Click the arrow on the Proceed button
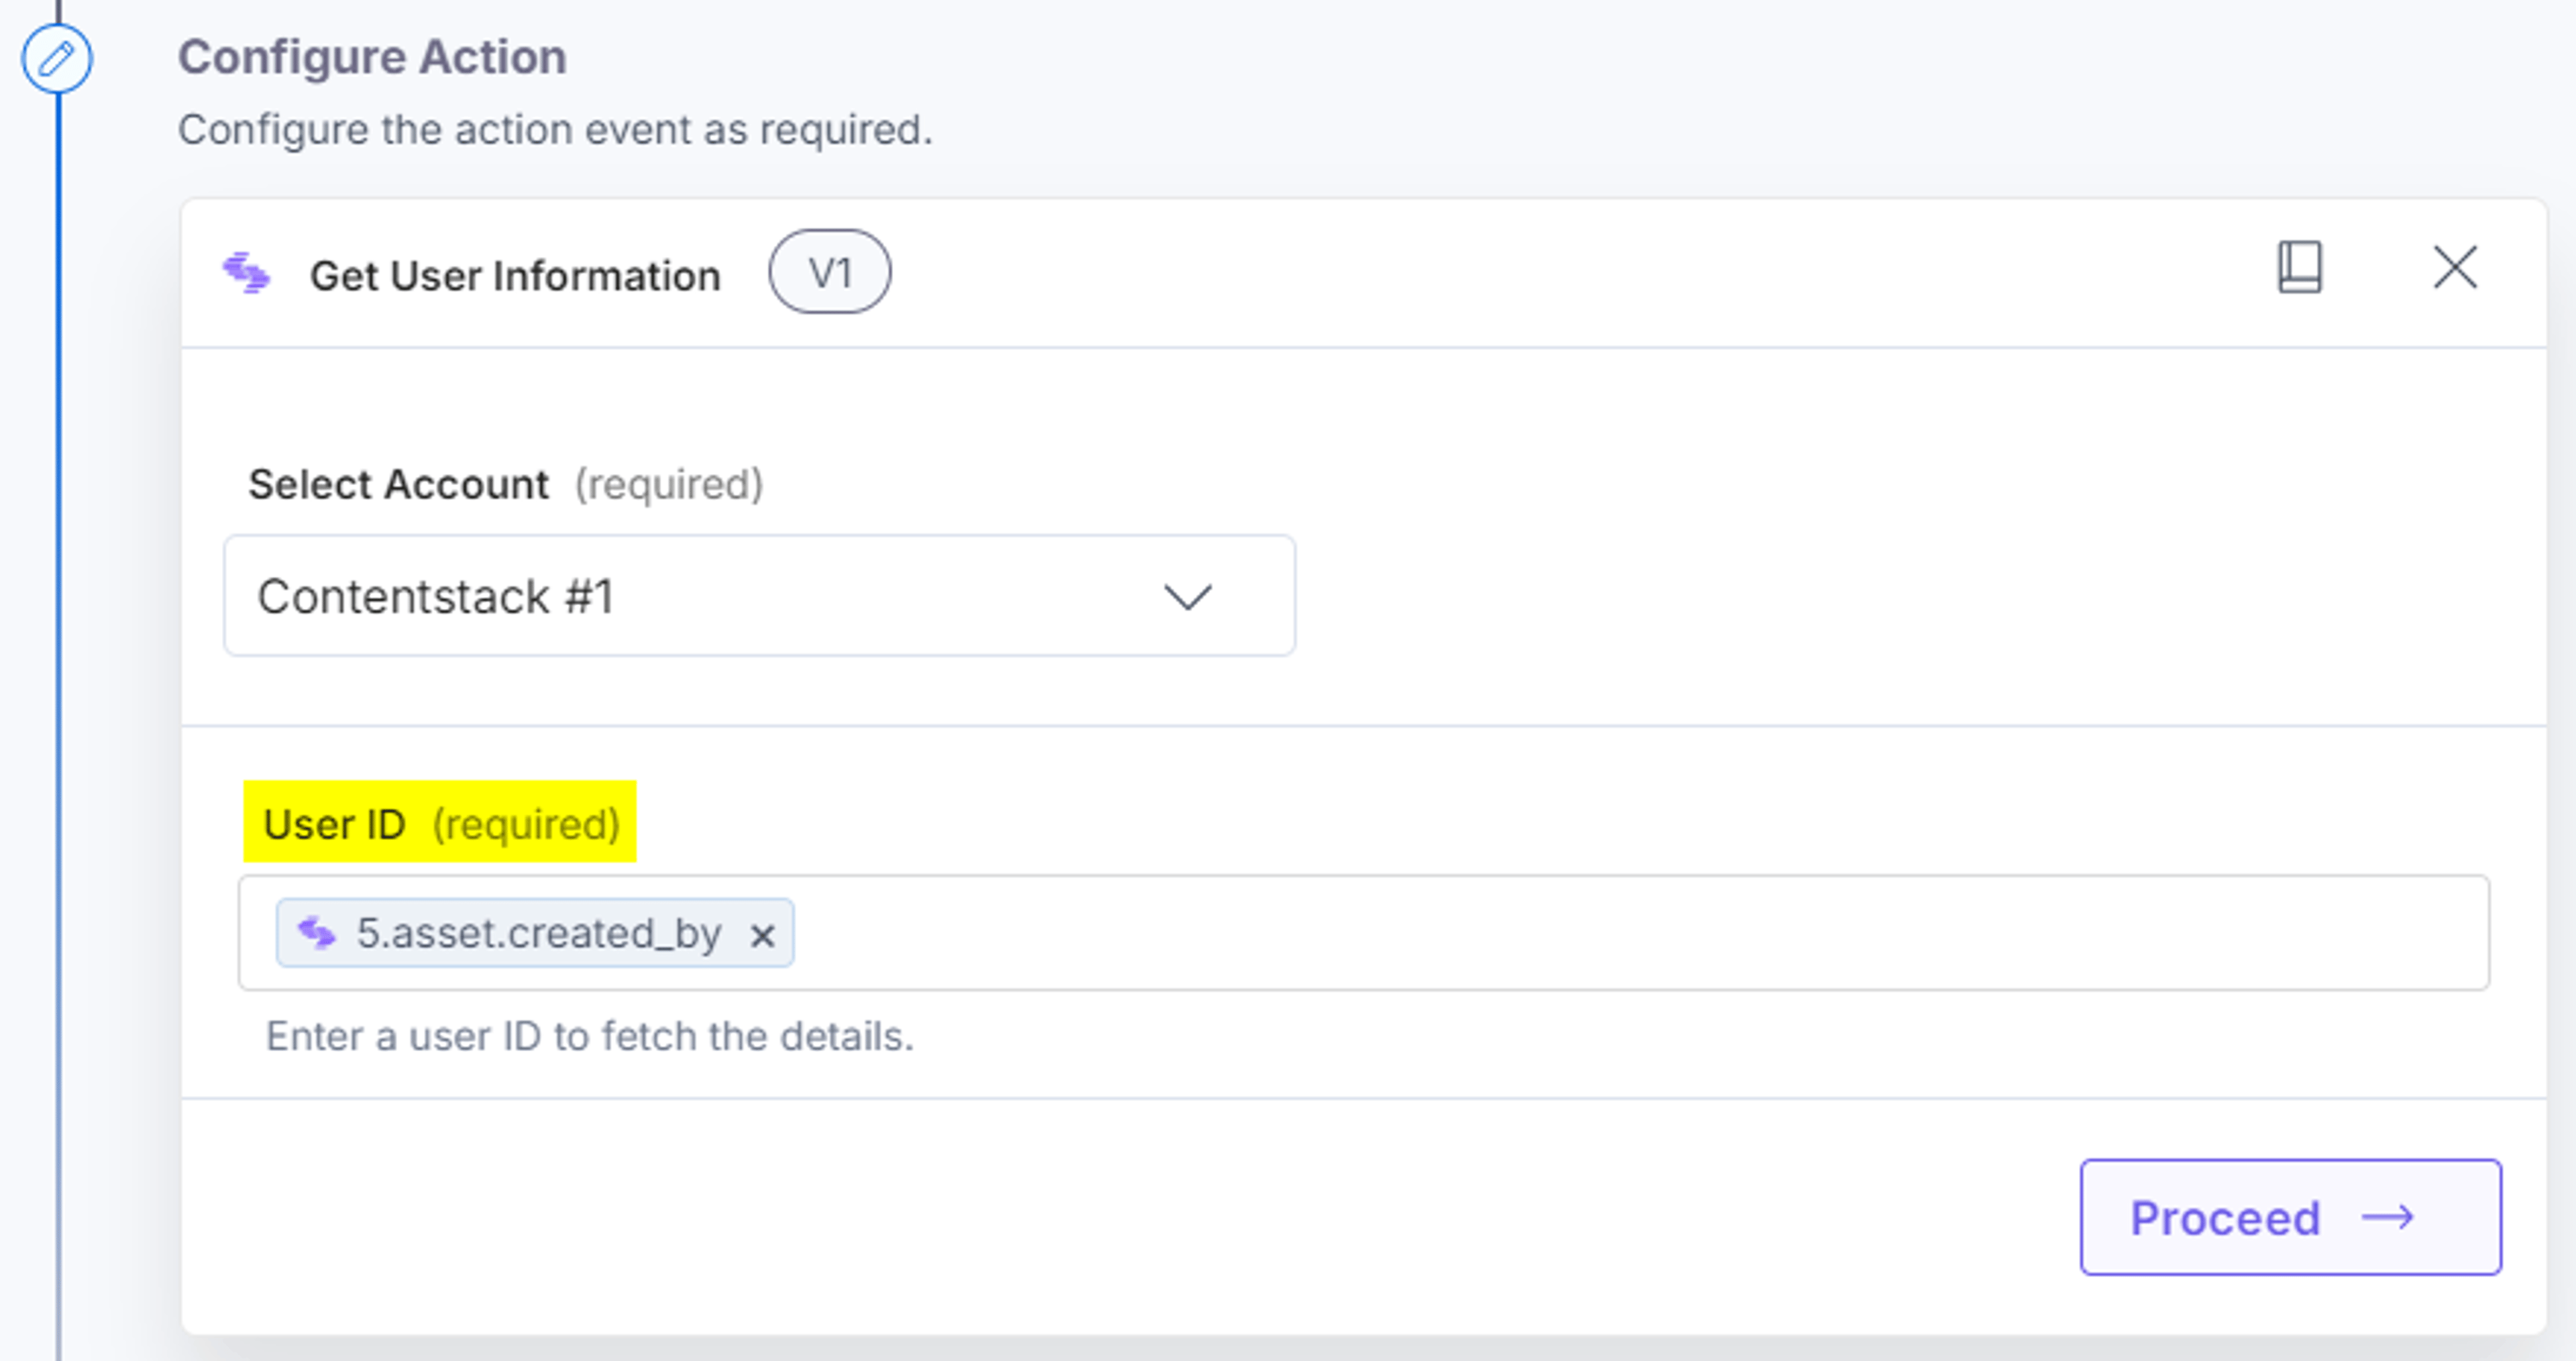2576x1361 pixels. pyautogui.click(x=2387, y=1217)
